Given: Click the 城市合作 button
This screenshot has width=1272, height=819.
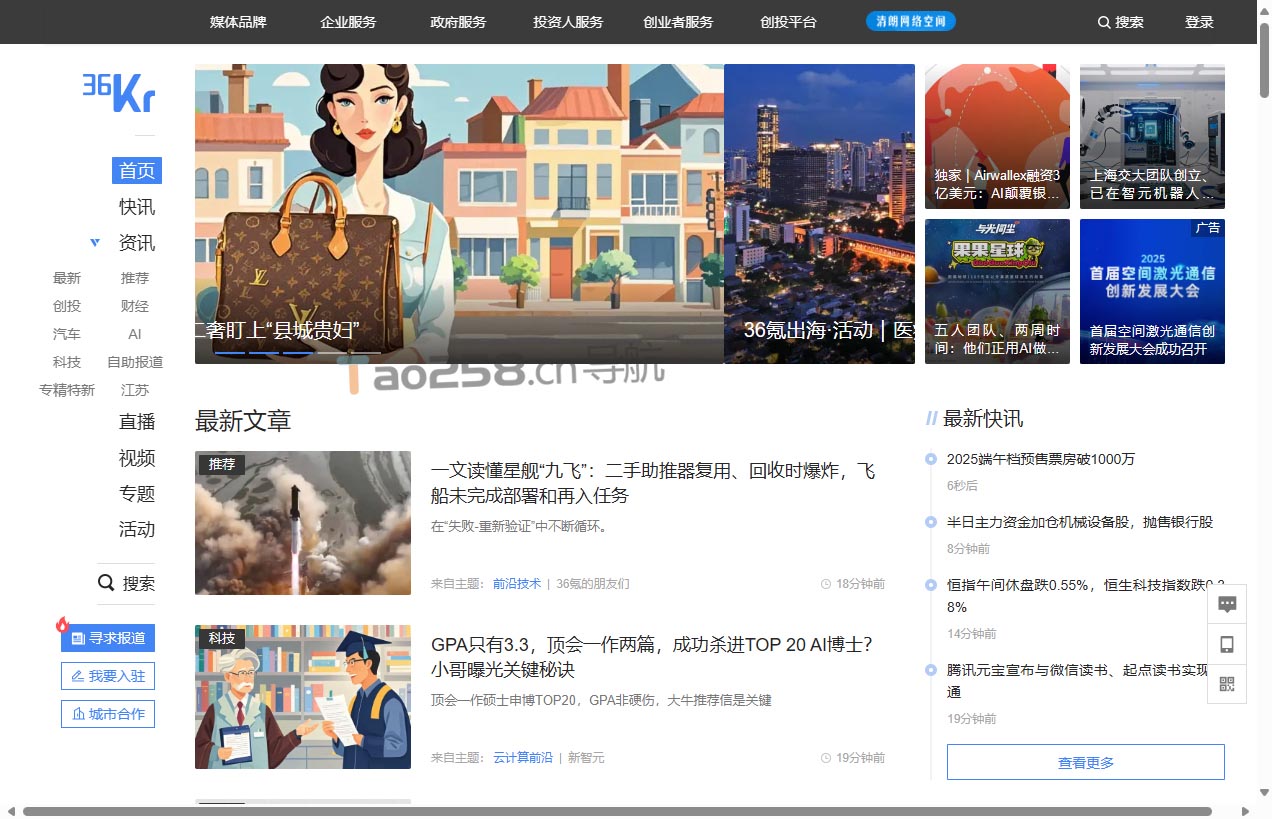Looking at the screenshot, I should [x=108, y=714].
